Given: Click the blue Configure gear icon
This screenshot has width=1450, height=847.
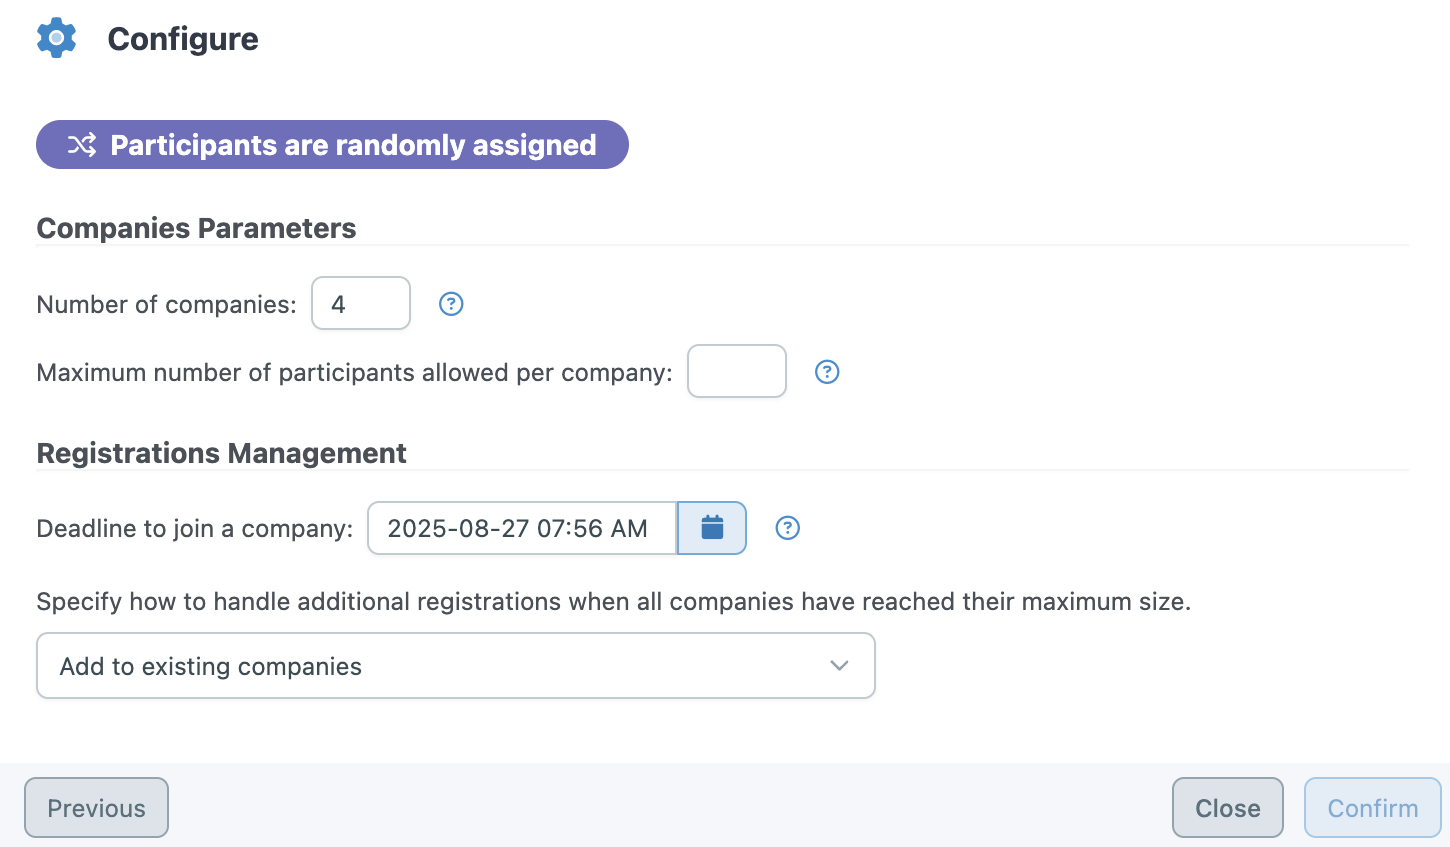Looking at the screenshot, I should point(56,38).
